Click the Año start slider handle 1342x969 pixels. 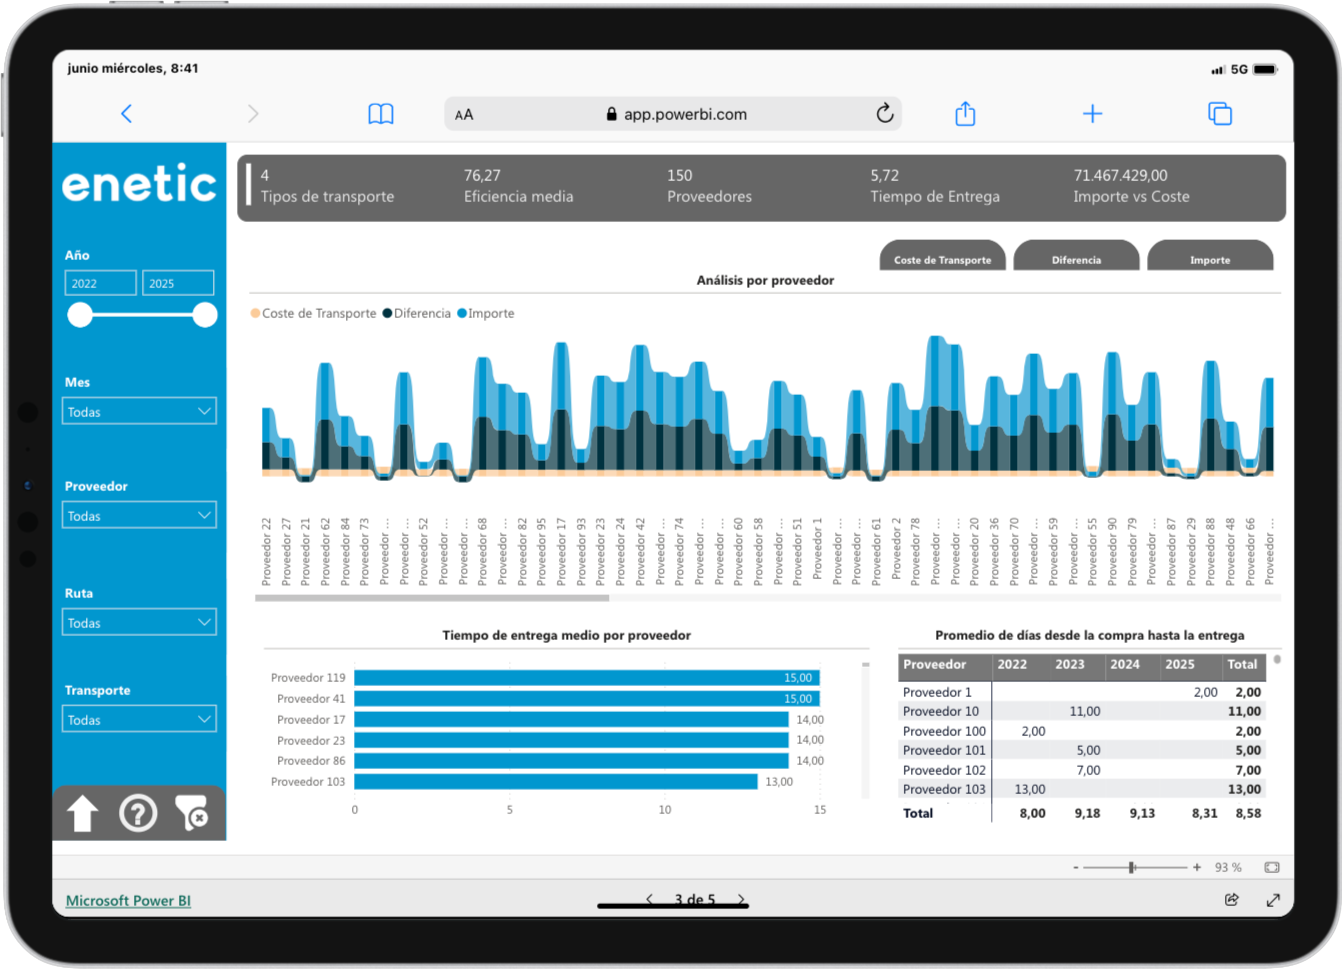[80, 315]
